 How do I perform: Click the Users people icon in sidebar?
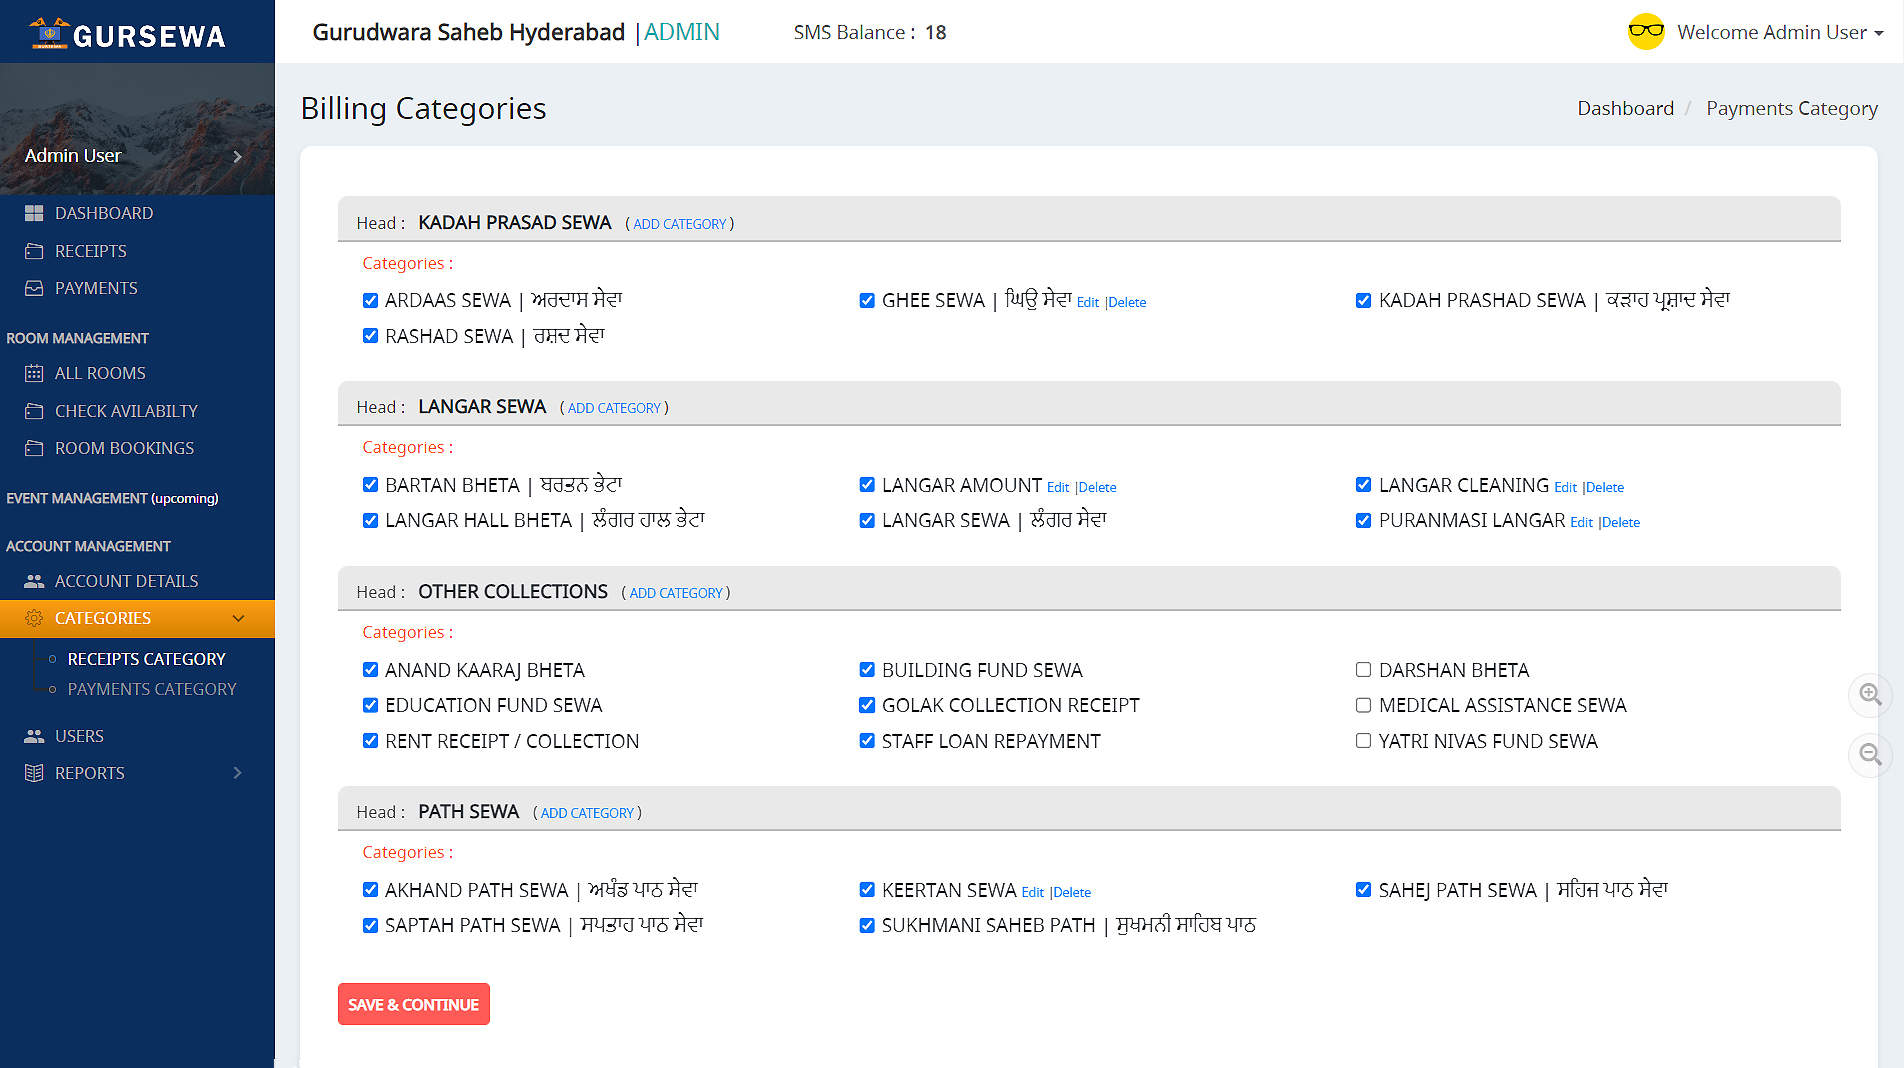click(34, 736)
